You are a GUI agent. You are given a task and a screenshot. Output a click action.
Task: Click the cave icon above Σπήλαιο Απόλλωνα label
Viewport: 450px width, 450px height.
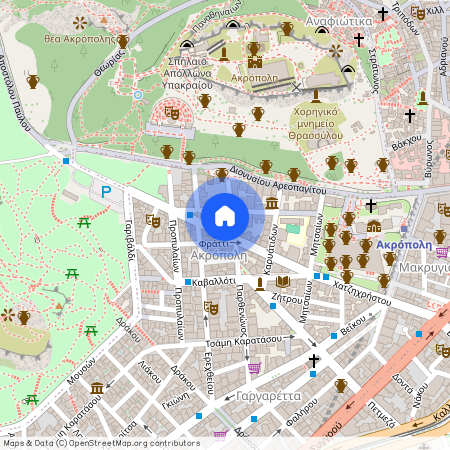(186, 44)
